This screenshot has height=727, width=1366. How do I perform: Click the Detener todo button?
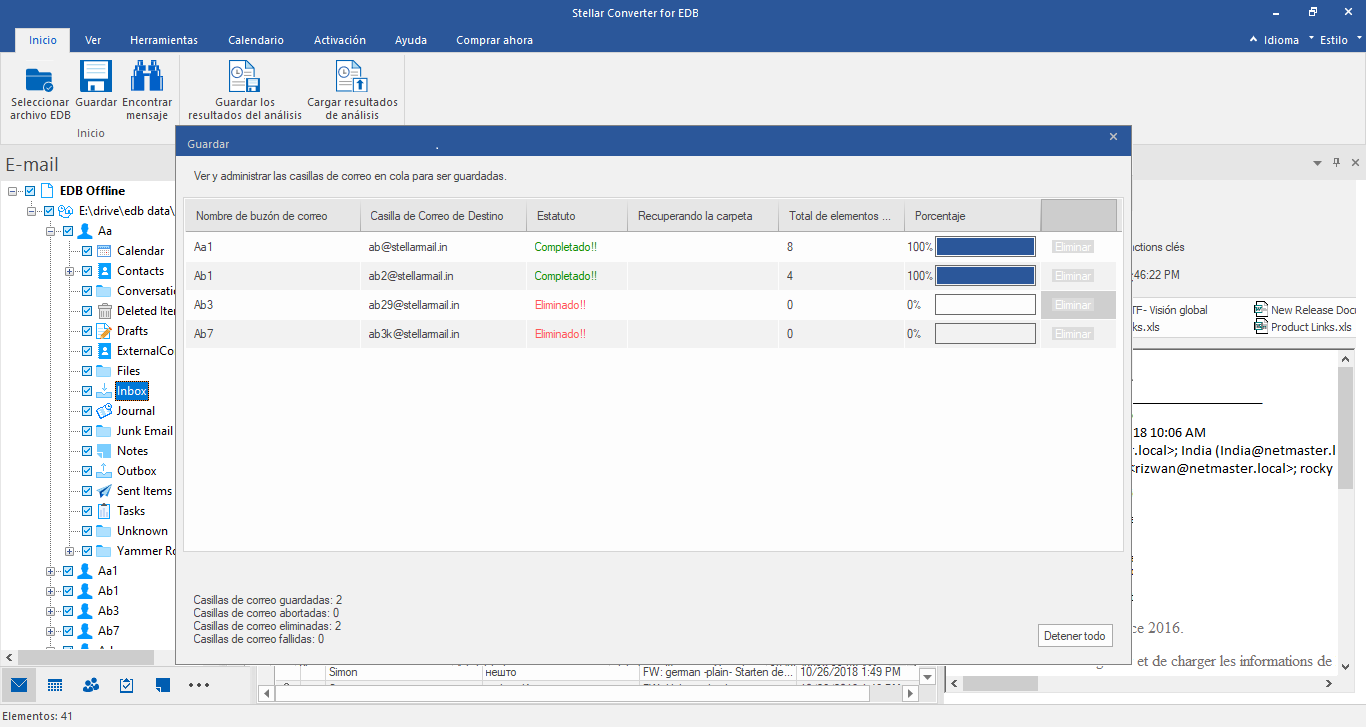(1075, 636)
